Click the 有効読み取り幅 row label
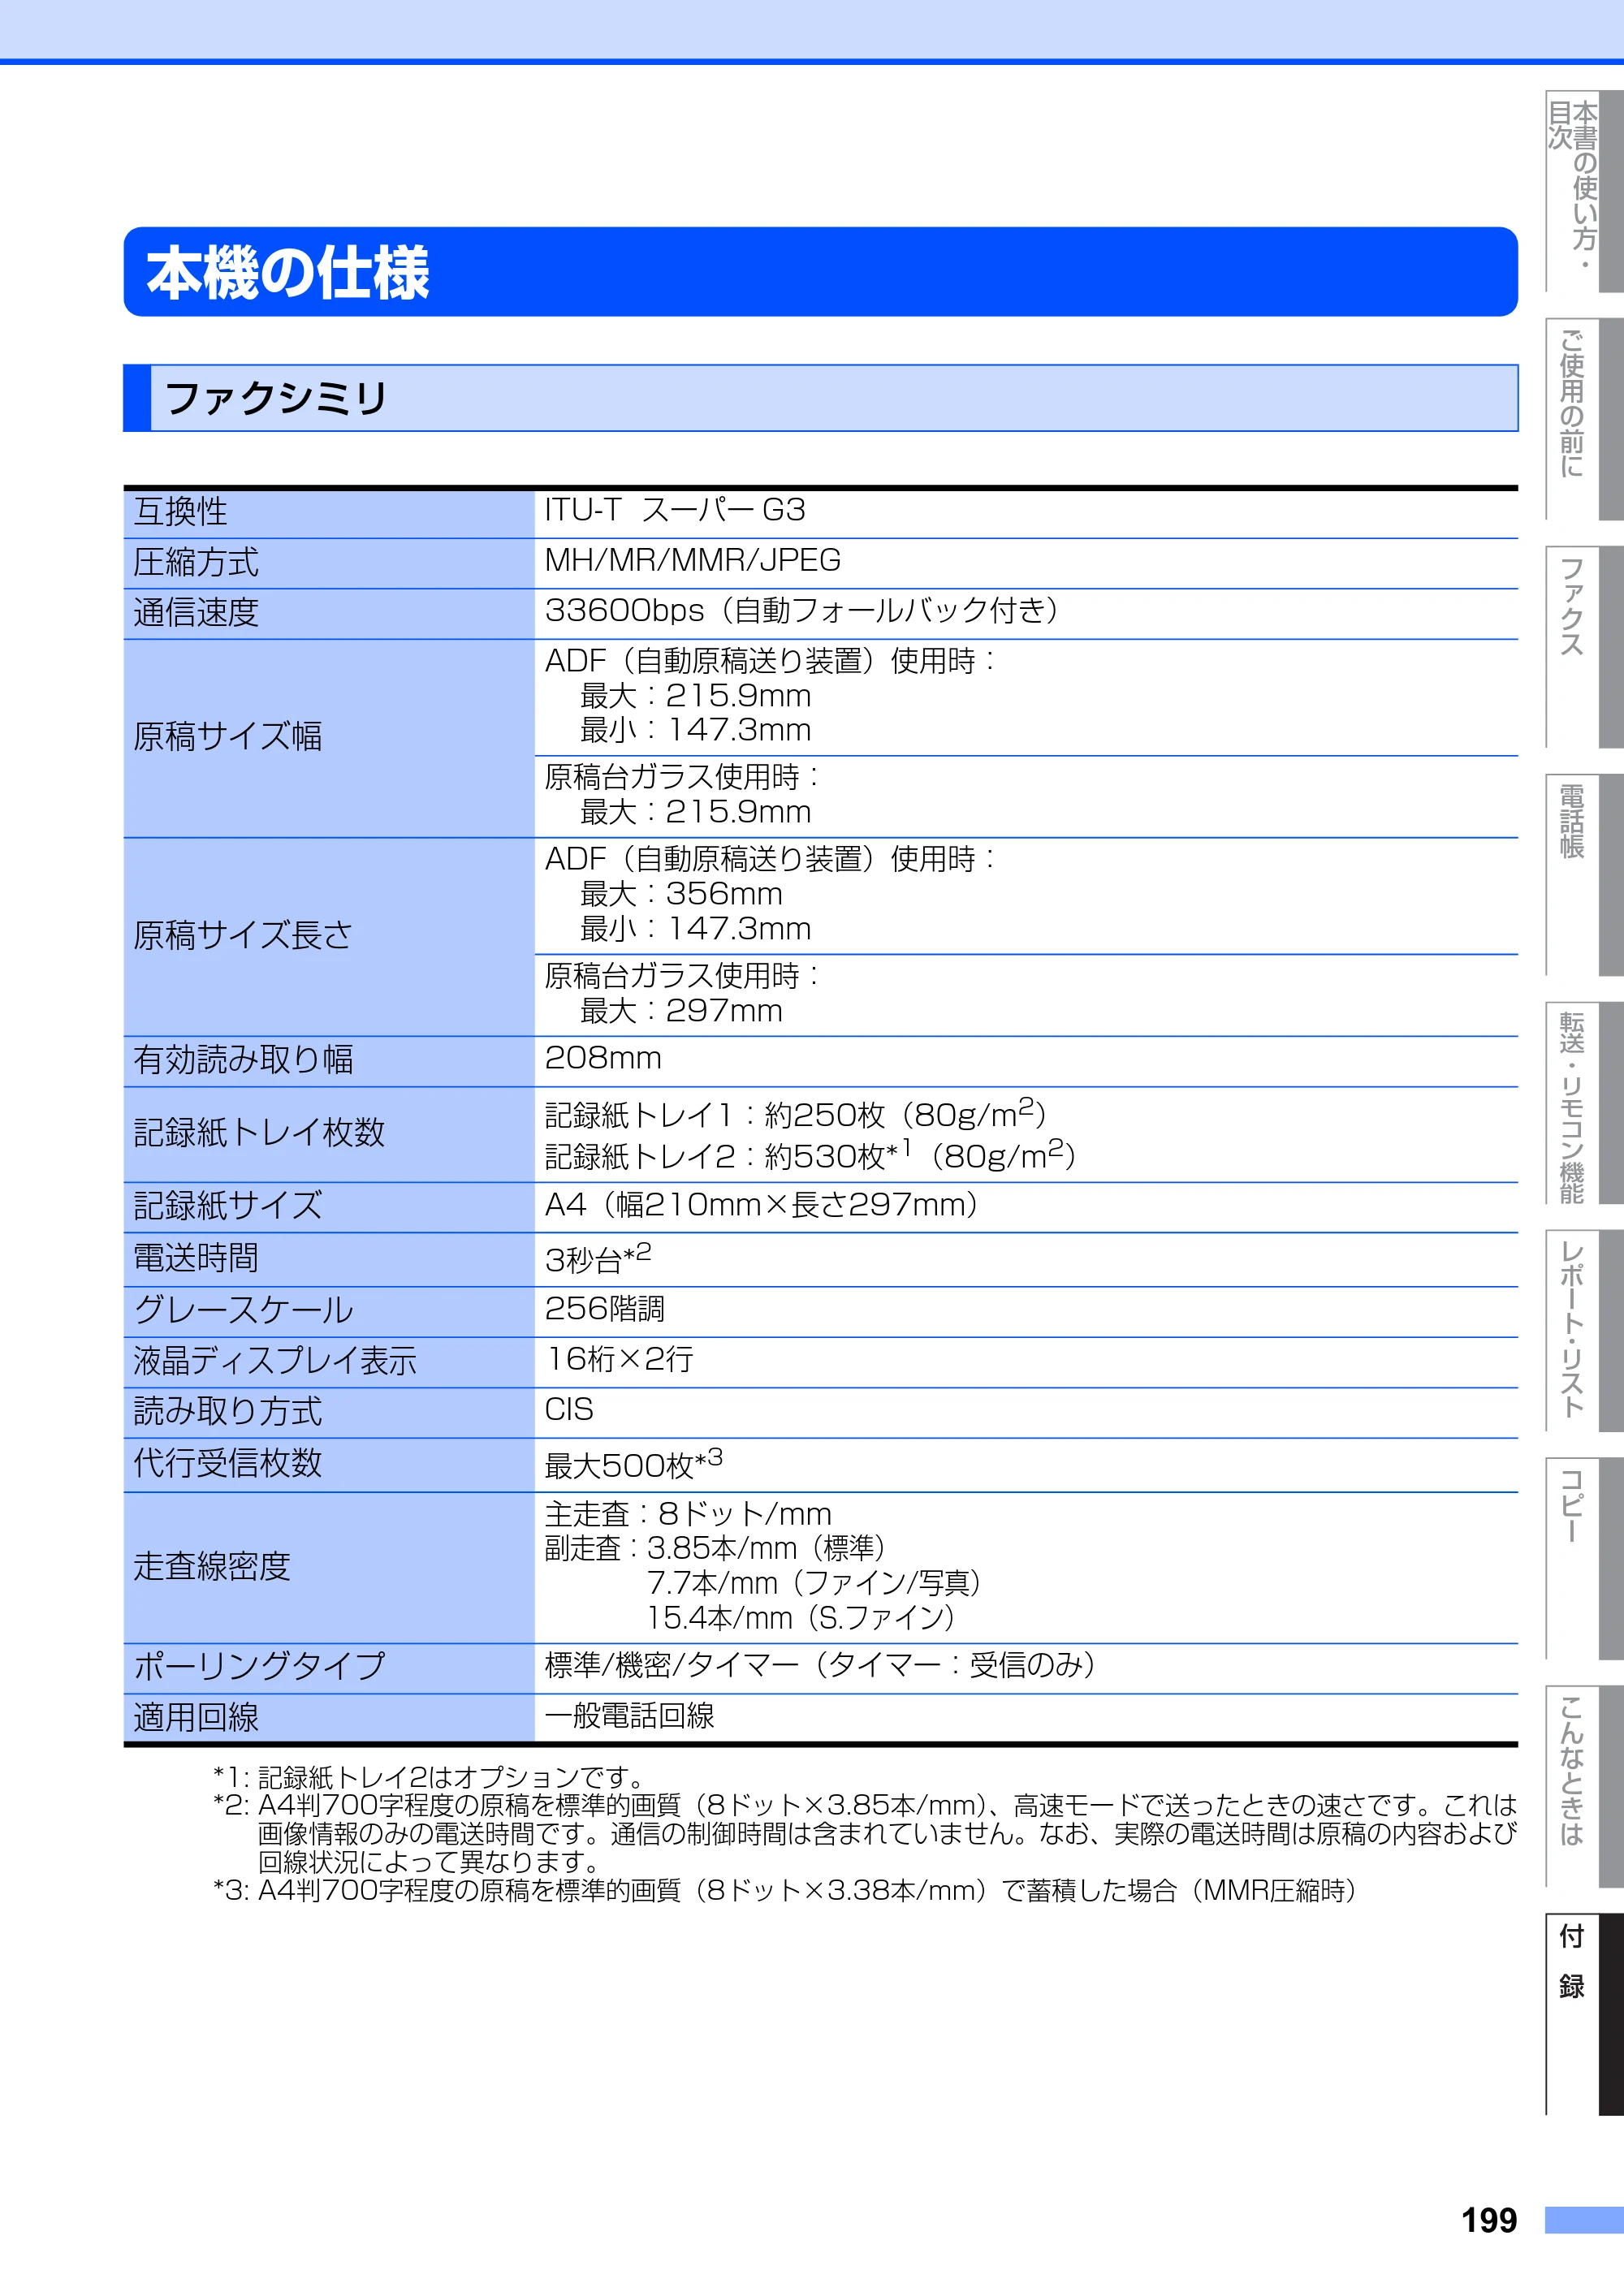This screenshot has height=2296, width=1624. [x=243, y=1060]
